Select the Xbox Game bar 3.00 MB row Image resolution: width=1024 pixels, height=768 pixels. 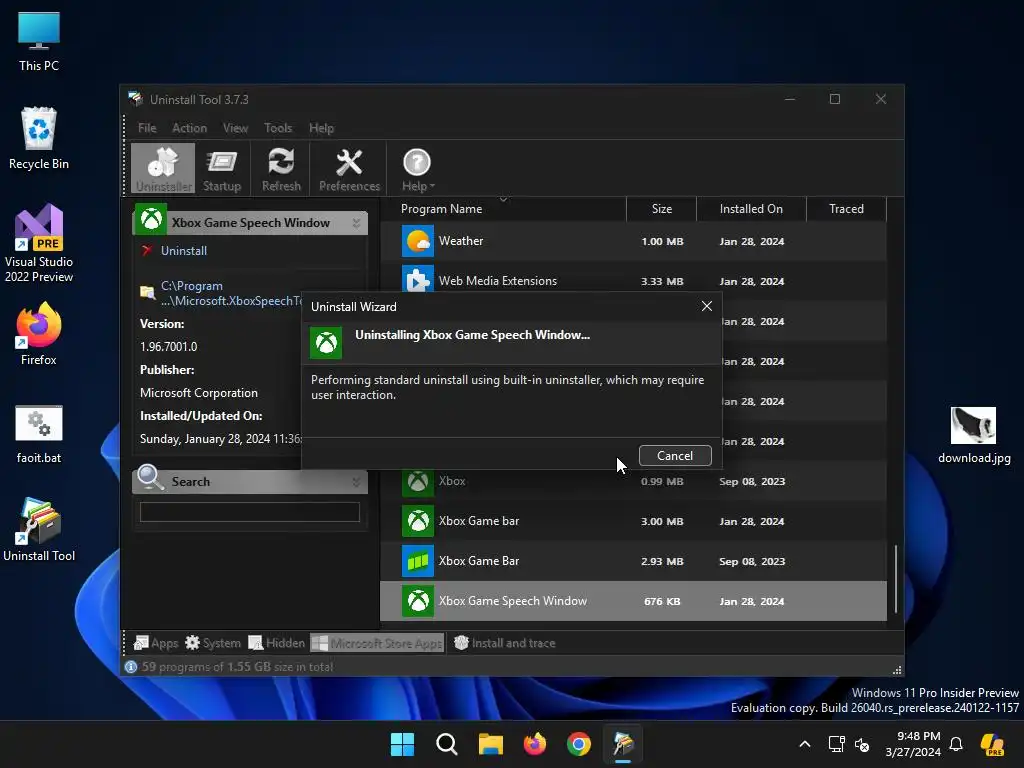[x=633, y=521]
